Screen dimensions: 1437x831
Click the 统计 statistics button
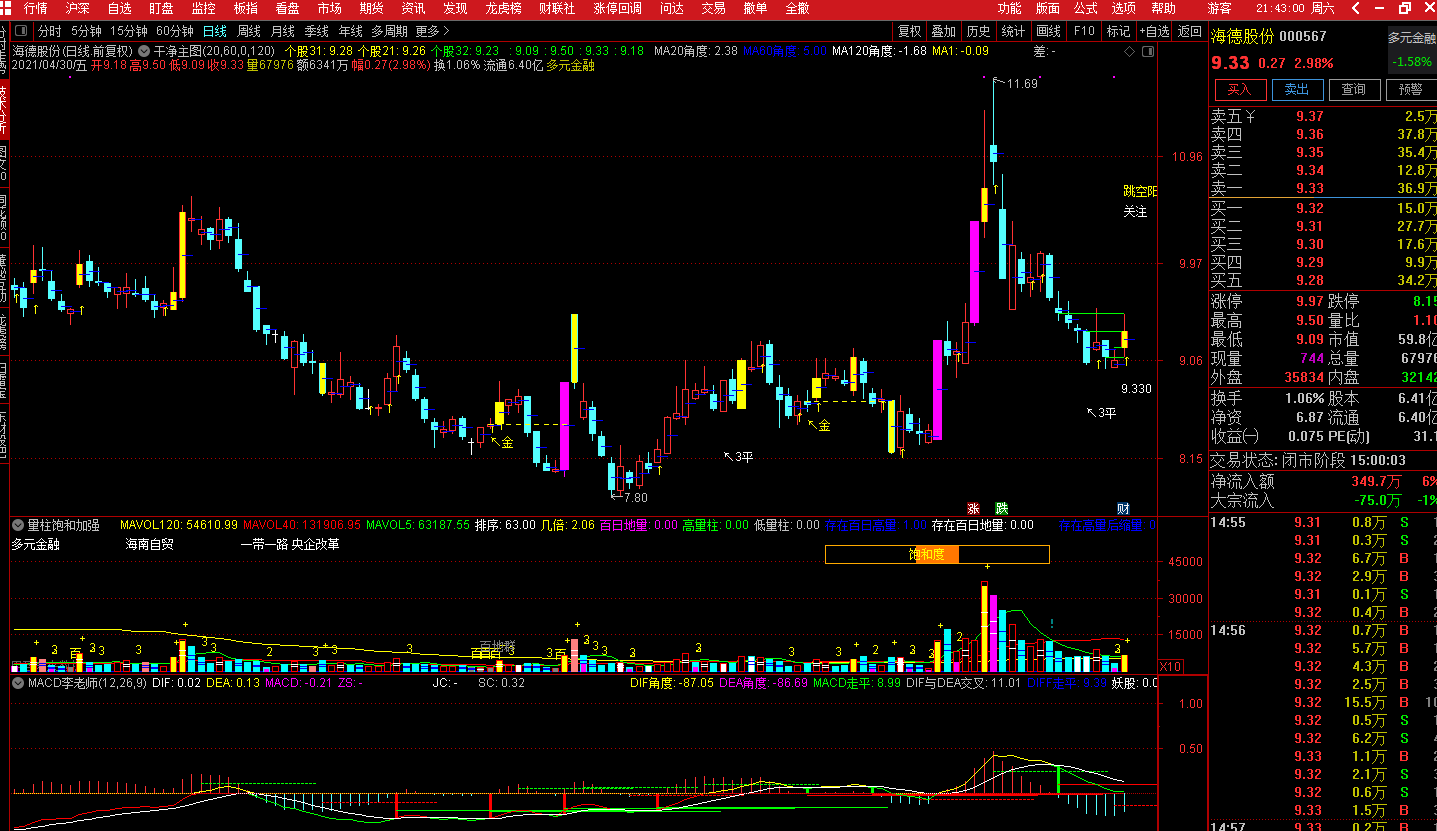click(1013, 31)
